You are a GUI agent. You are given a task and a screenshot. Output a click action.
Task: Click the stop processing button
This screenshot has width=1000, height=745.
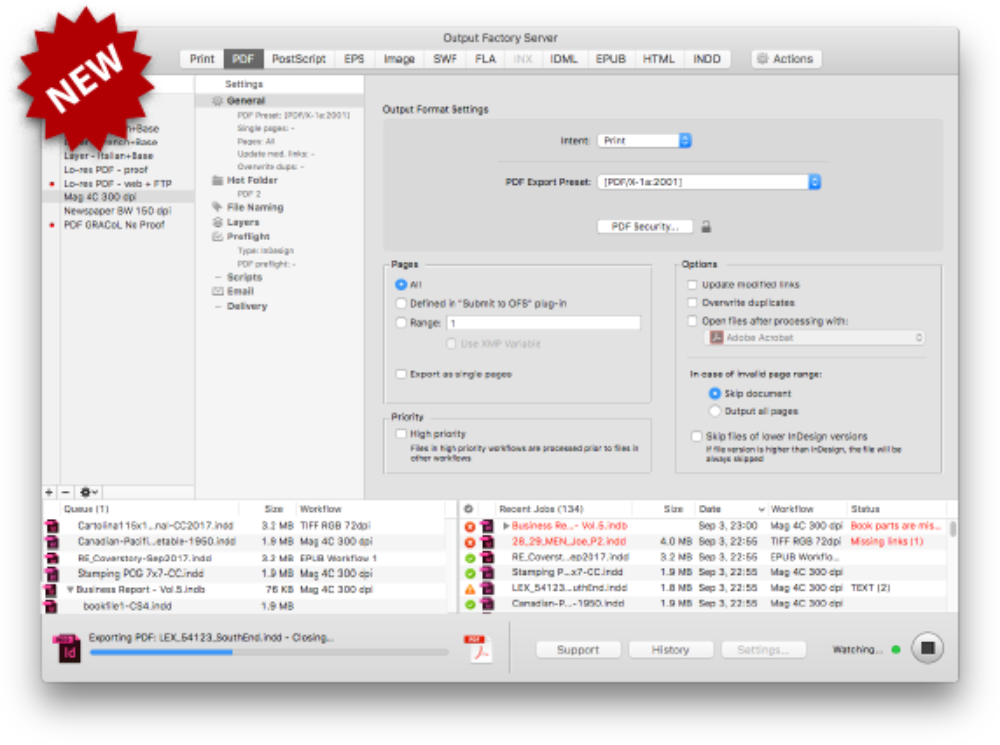(x=927, y=648)
